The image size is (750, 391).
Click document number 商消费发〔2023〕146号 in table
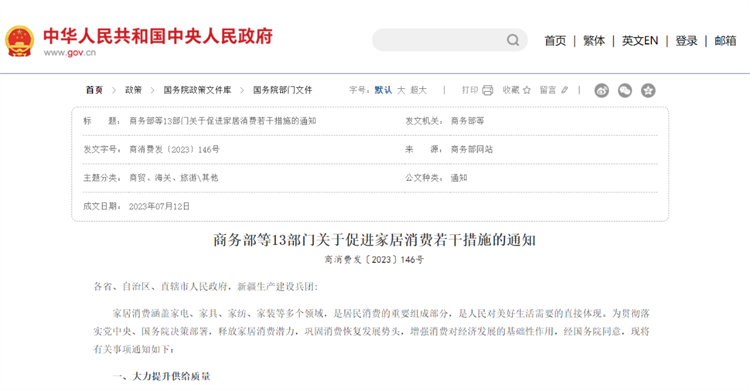pyautogui.click(x=174, y=149)
